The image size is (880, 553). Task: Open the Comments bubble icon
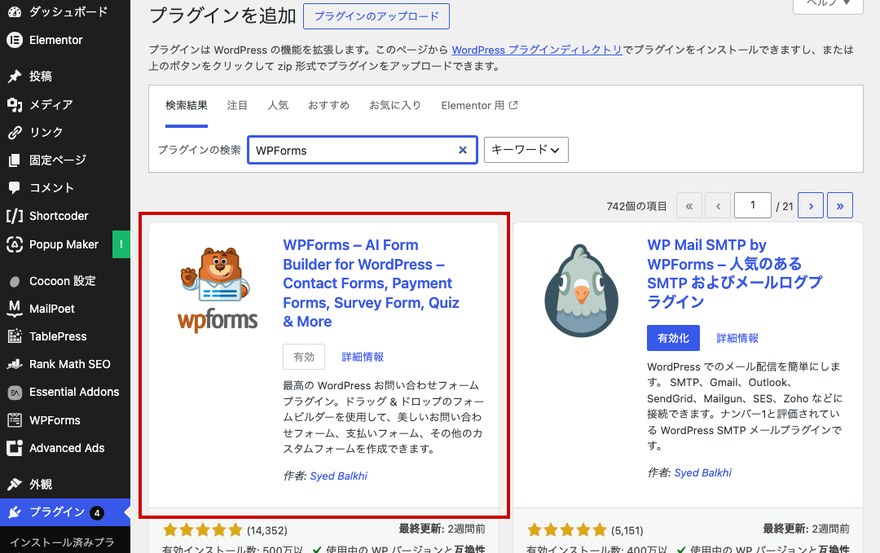(15, 188)
